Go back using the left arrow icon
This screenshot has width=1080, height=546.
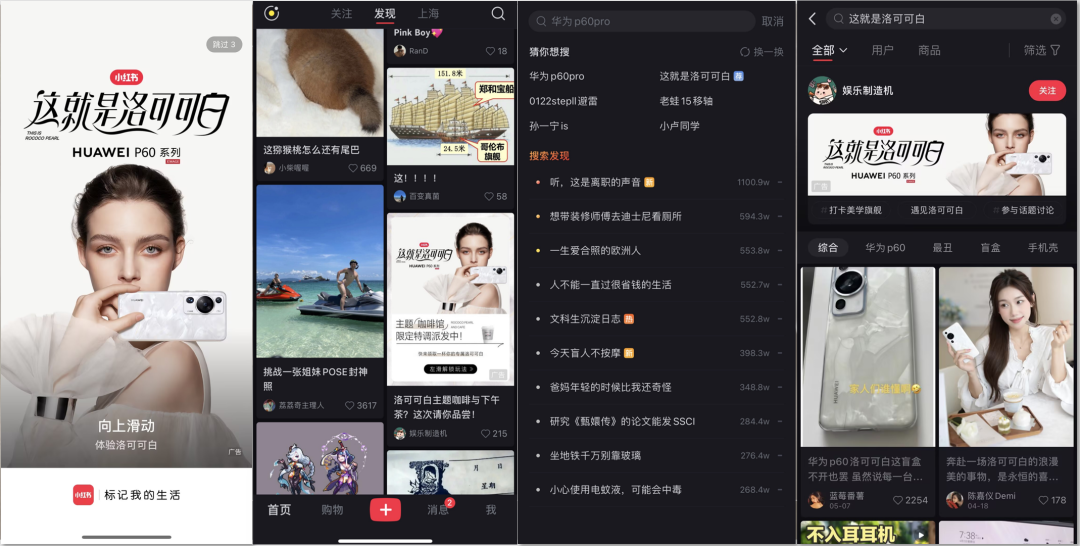812,19
